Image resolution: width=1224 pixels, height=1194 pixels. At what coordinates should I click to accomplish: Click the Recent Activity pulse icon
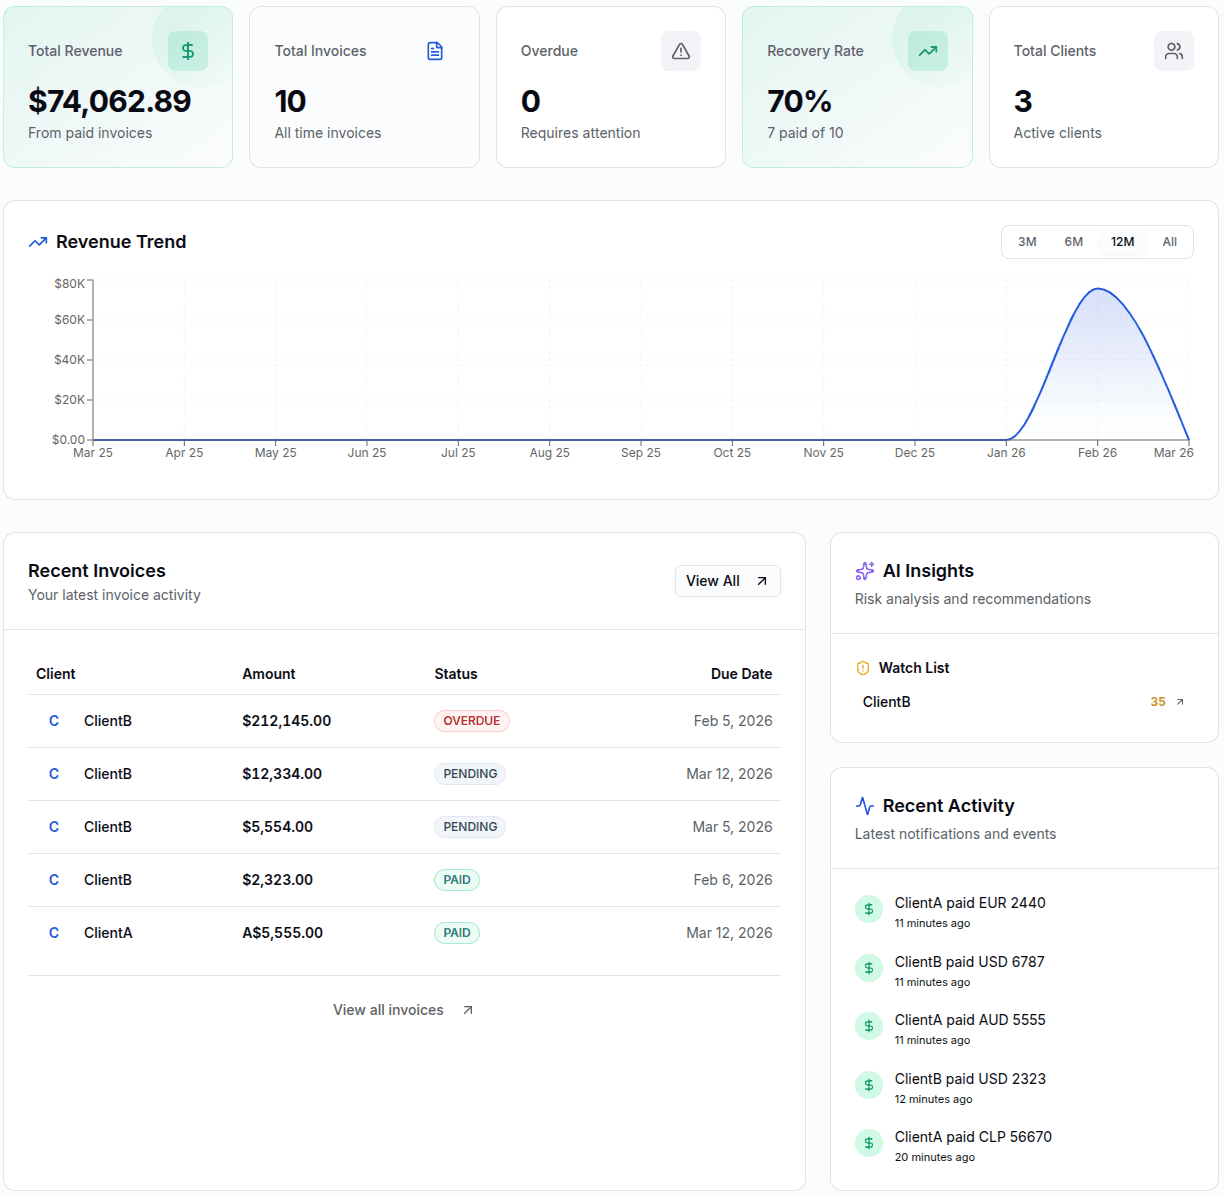(864, 805)
